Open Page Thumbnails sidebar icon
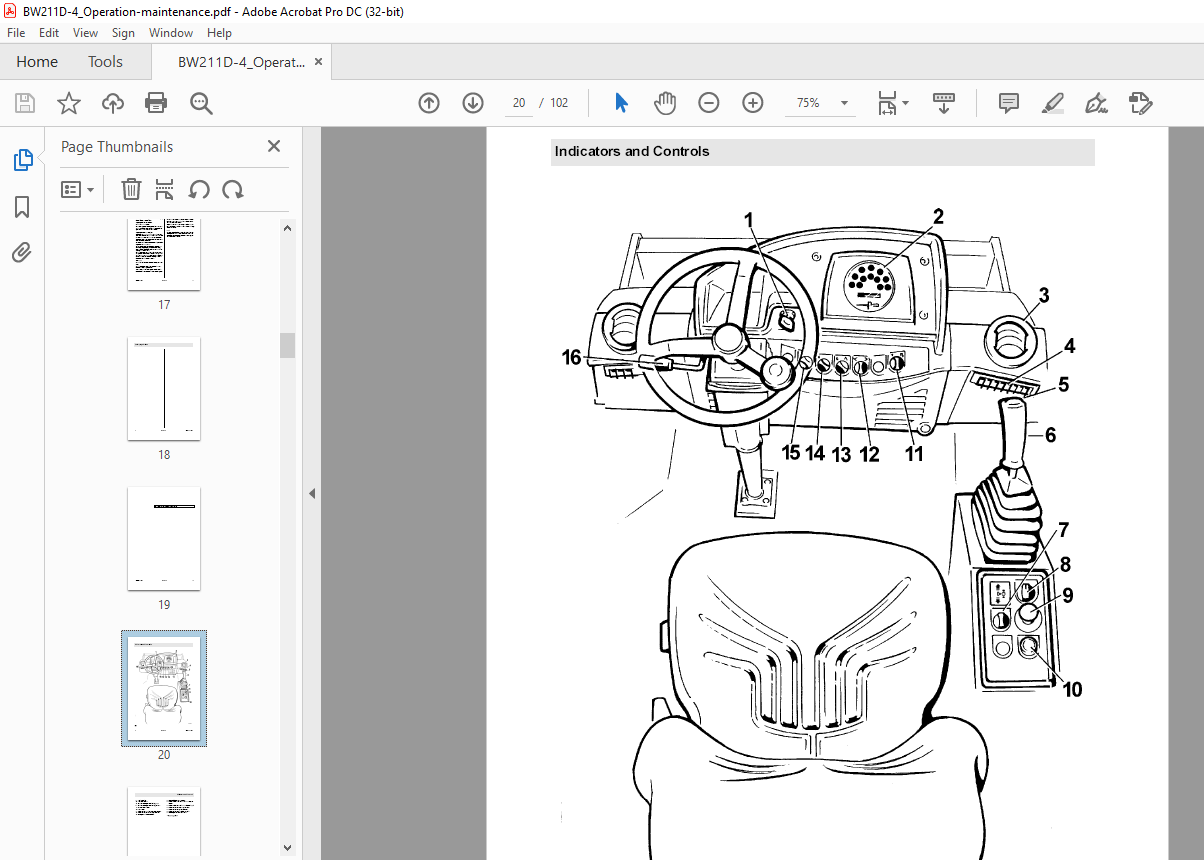The height and width of the screenshot is (860, 1204). point(22,160)
